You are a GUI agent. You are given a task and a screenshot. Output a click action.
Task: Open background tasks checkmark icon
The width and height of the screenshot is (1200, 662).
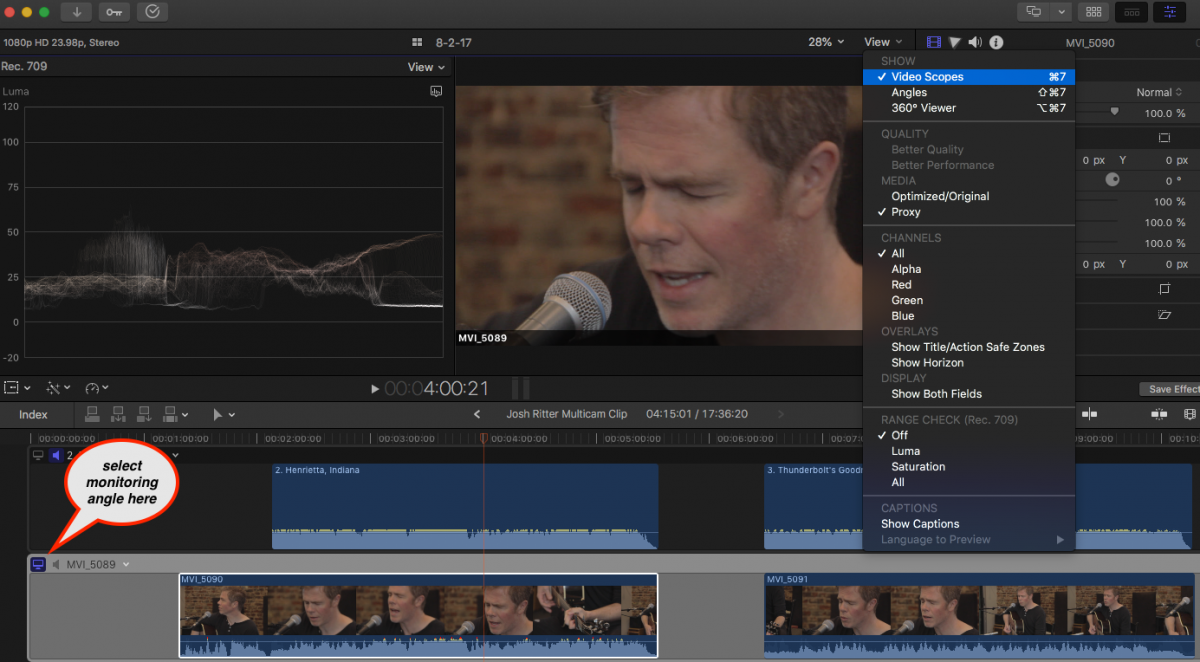coord(151,12)
